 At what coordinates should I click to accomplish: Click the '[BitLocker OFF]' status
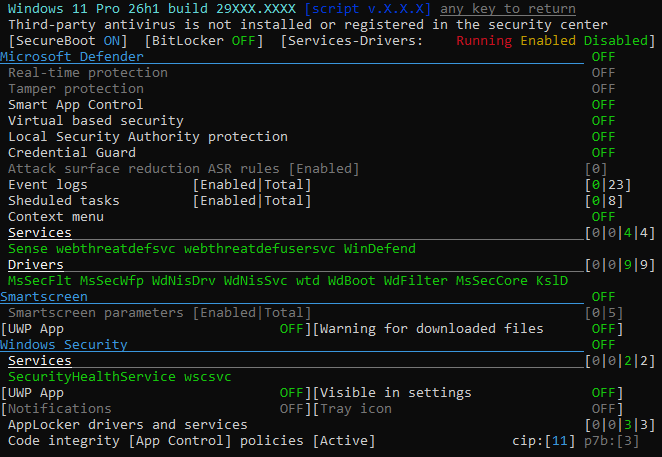(x=203, y=41)
